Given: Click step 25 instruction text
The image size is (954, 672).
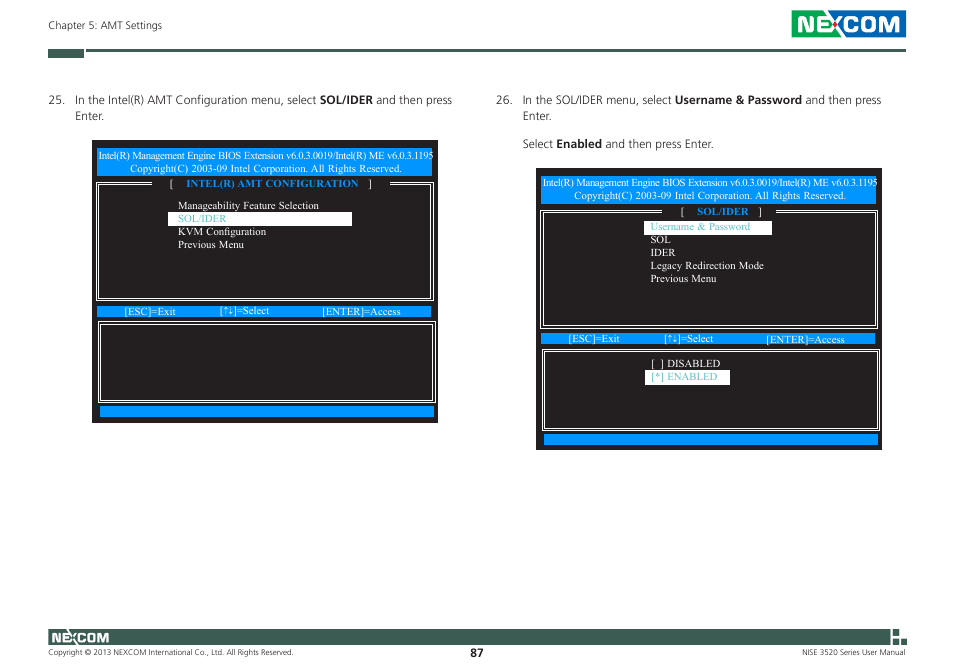Looking at the screenshot, I should click(x=263, y=108).
